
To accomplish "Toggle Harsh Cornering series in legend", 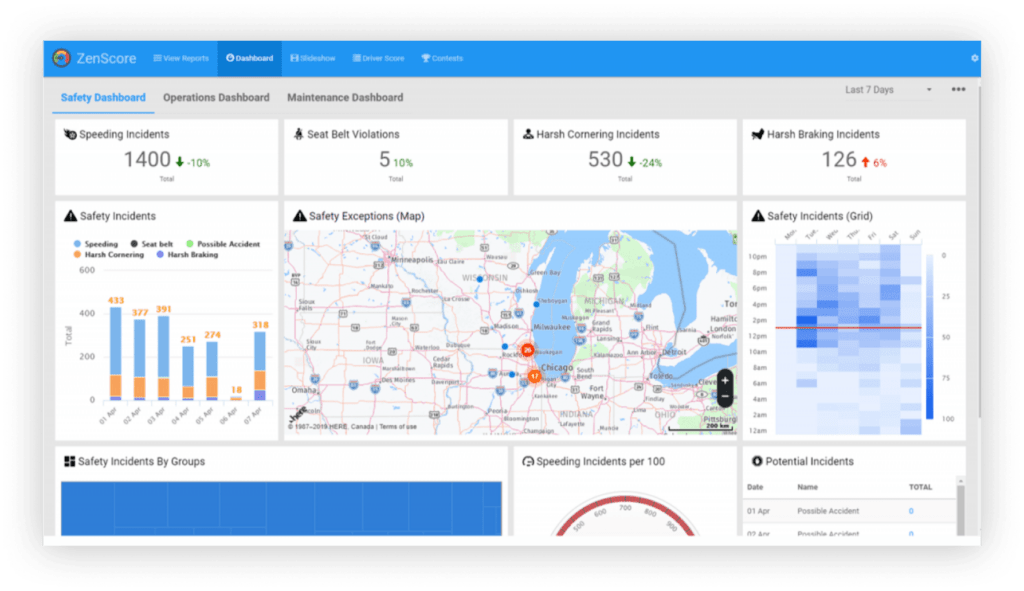I will (108, 255).
